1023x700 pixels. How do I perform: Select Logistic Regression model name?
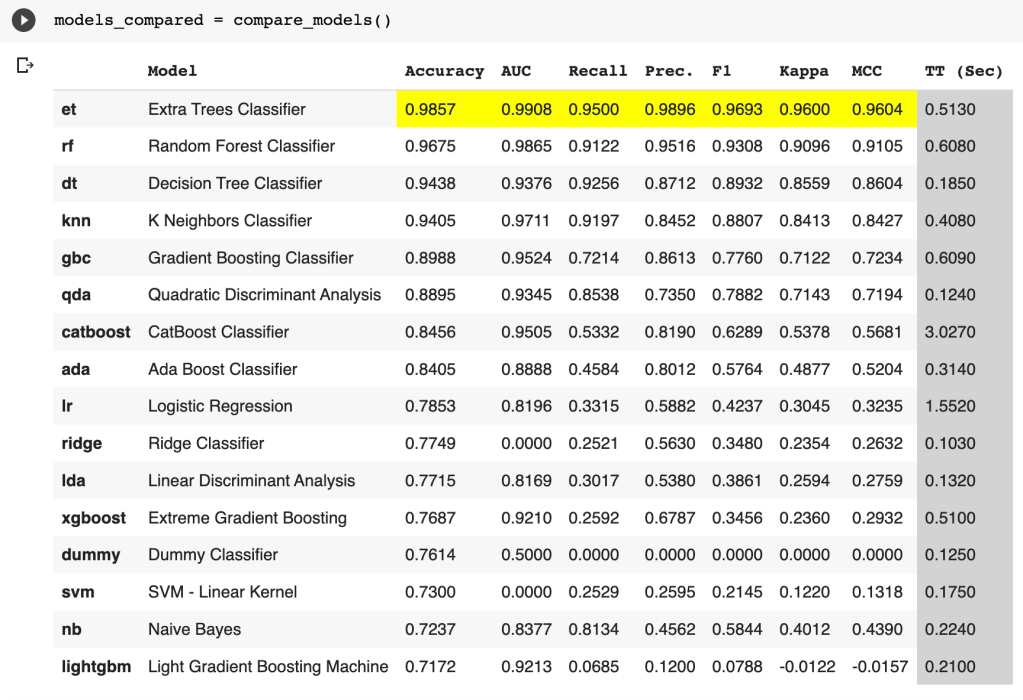pos(220,406)
